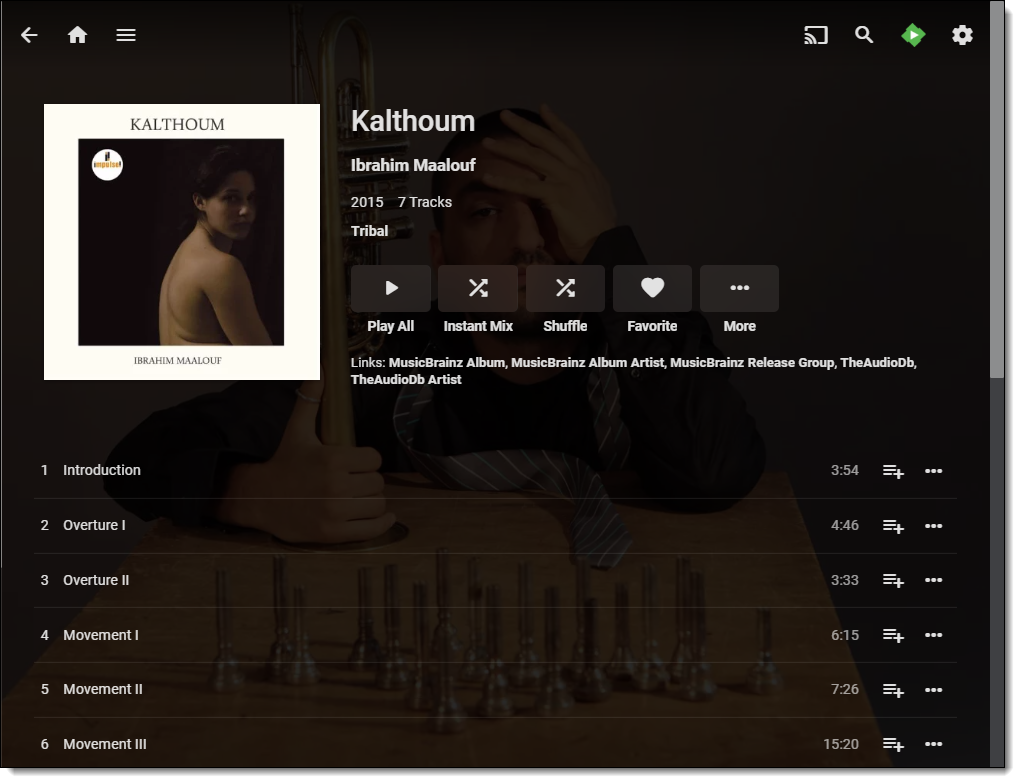Add Movement I to playlist

point(893,635)
